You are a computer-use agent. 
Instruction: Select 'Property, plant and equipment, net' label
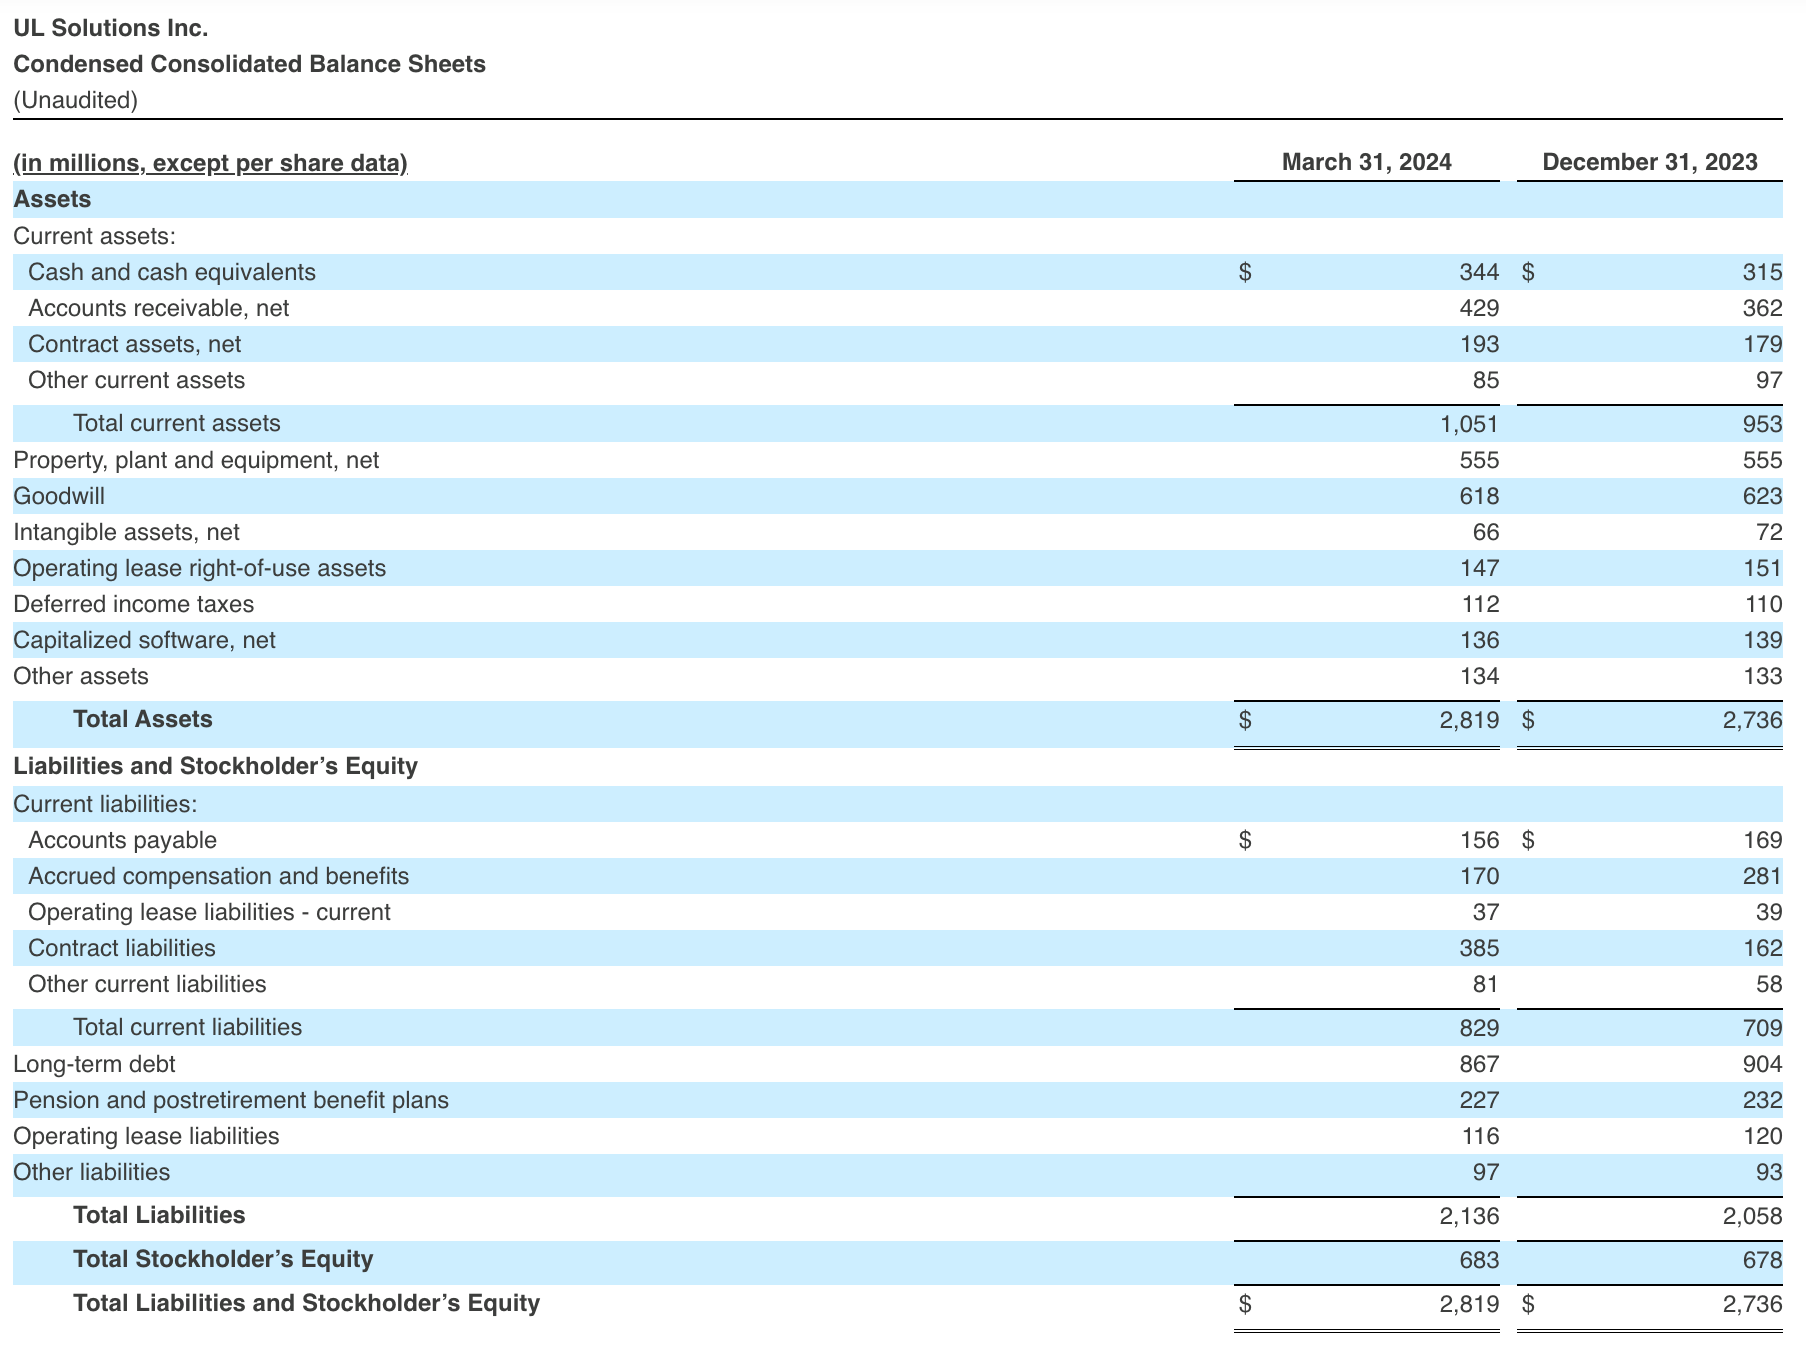196,460
